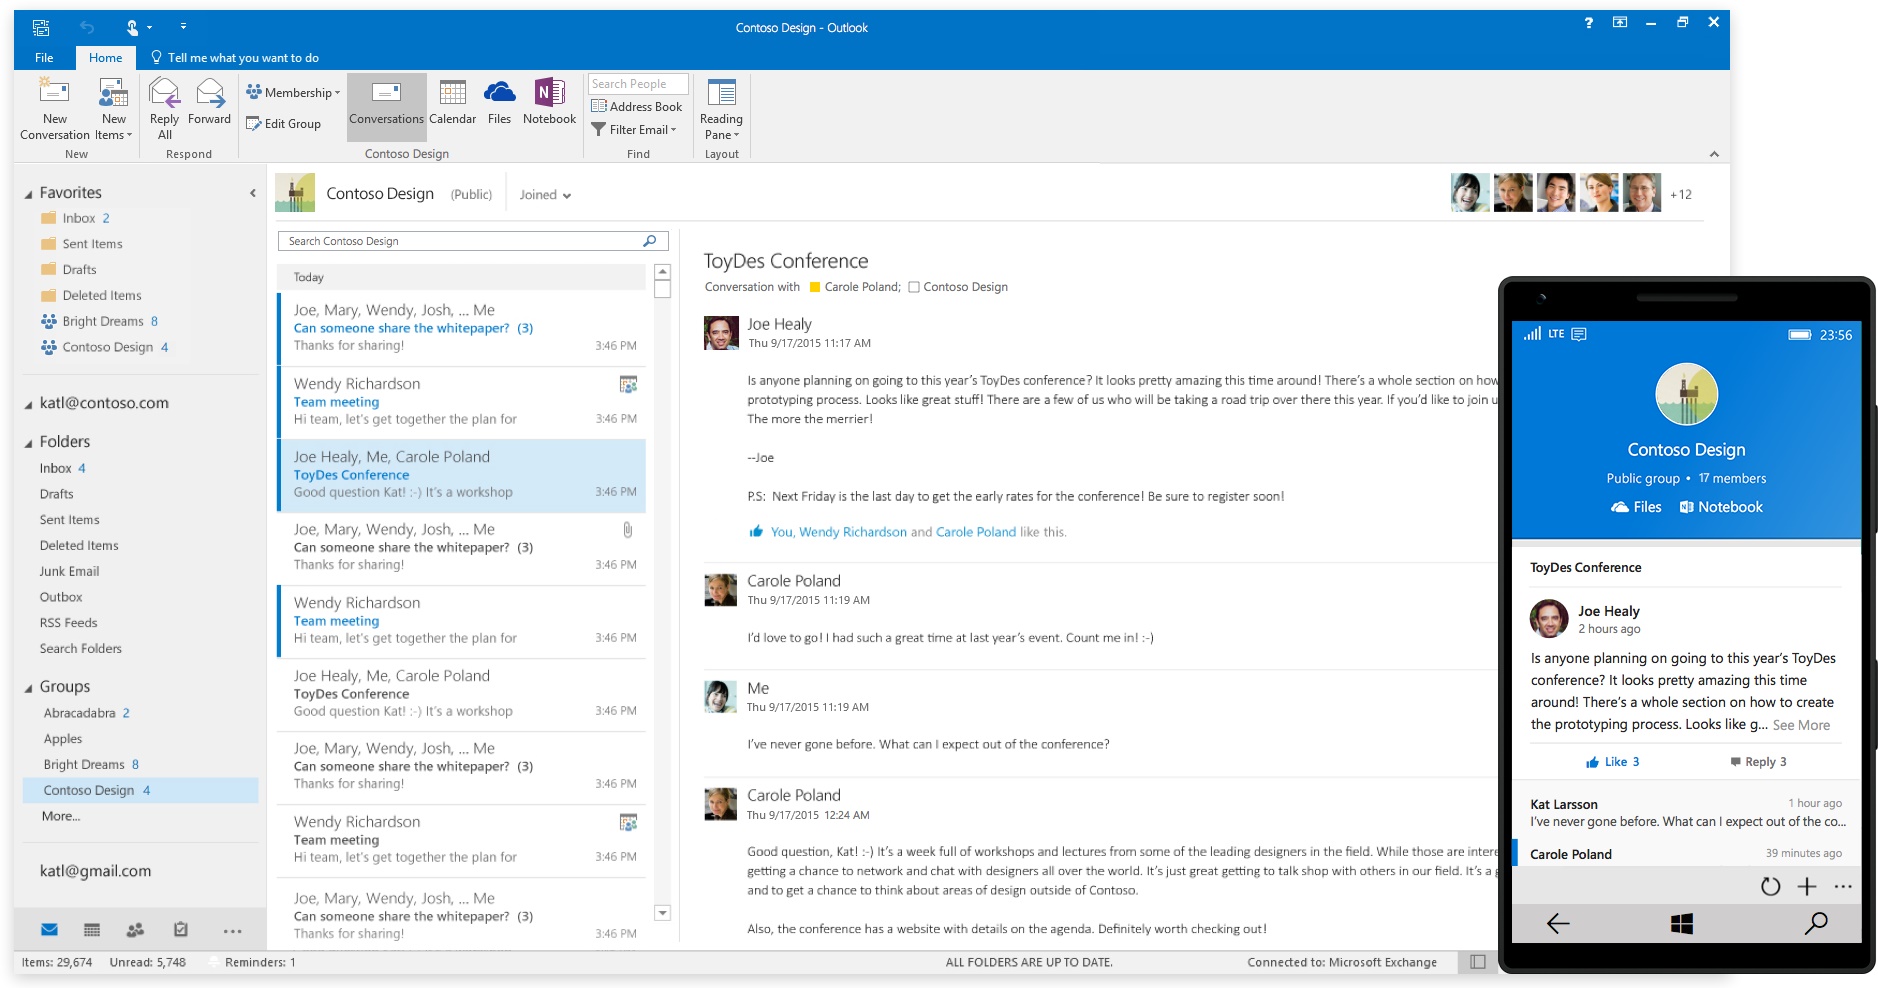This screenshot has height=988, width=1878.
Task: Open the Reading Pane layout dropdown
Action: point(721,110)
